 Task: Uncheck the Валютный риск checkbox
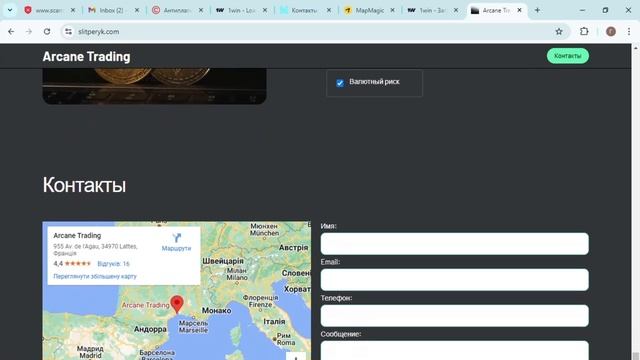(x=340, y=83)
